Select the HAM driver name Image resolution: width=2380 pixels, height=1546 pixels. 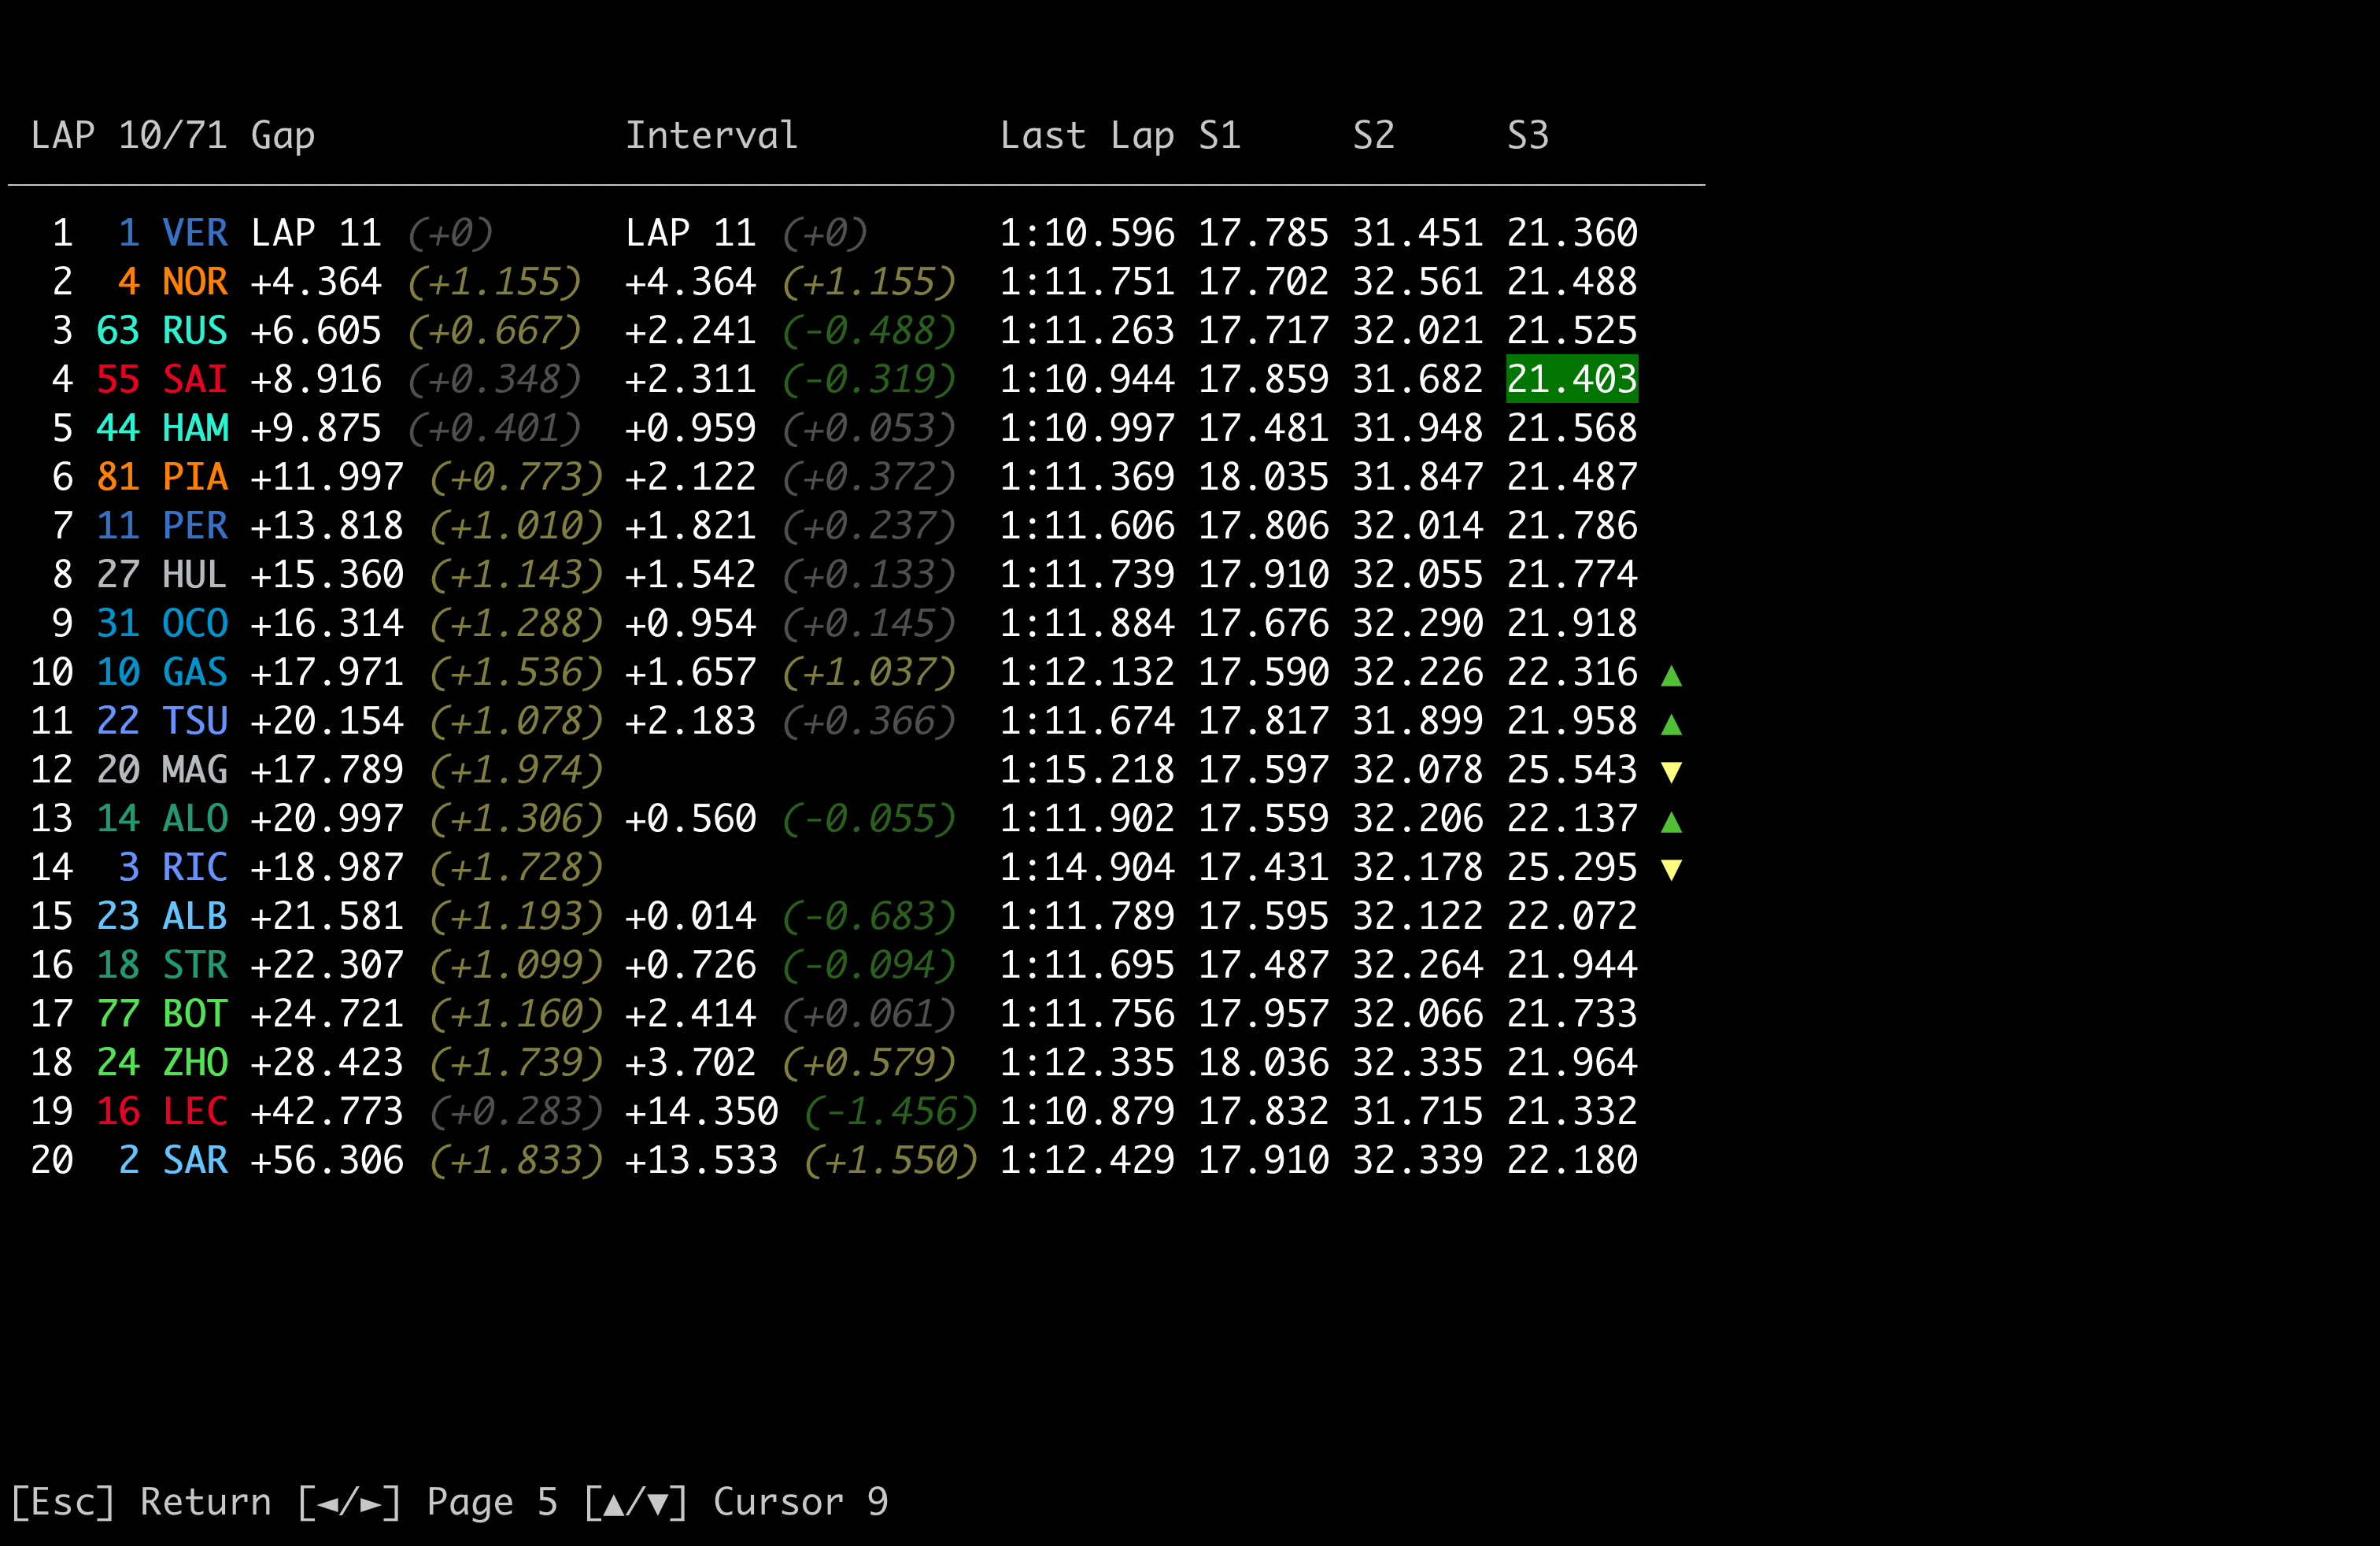195,428
